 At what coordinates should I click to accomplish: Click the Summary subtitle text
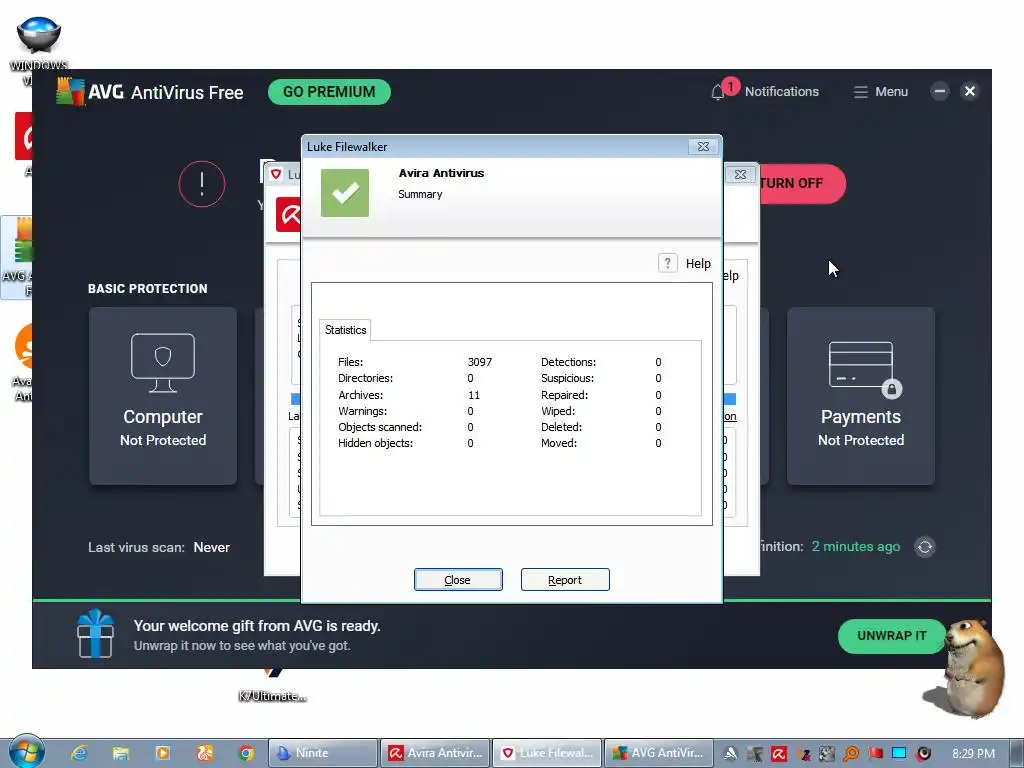(420, 194)
